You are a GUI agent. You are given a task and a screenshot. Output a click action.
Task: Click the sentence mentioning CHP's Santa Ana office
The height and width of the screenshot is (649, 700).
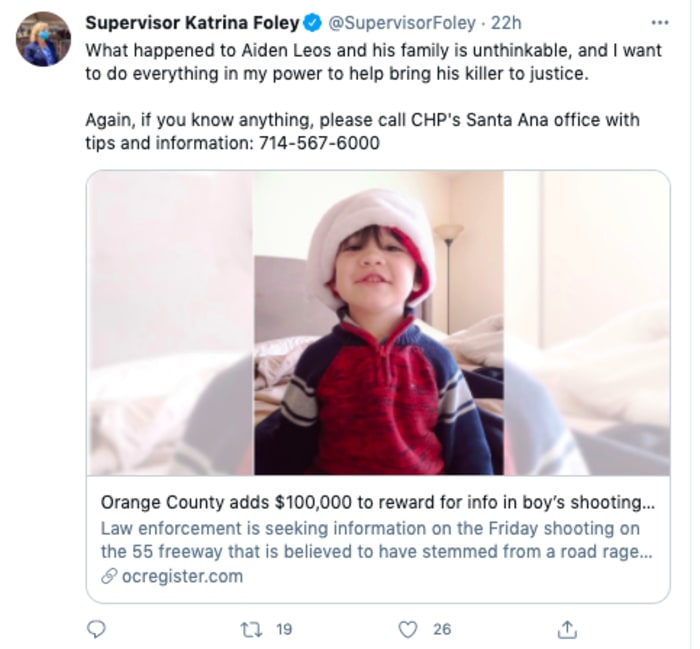[x=362, y=120]
